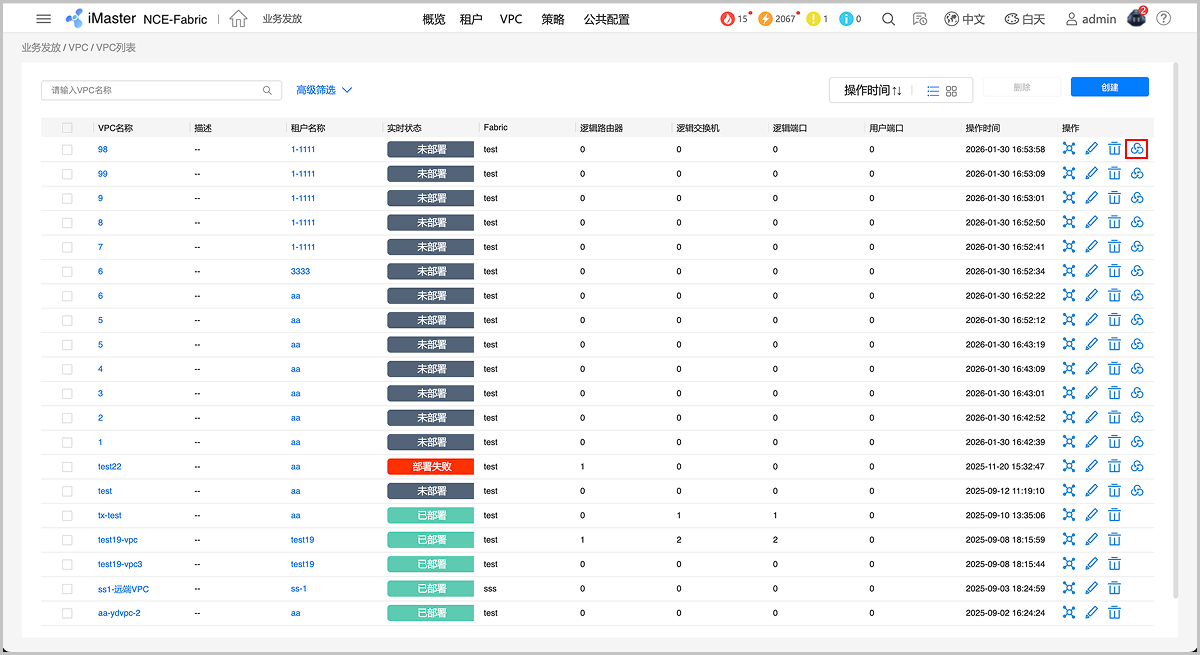This screenshot has width=1200, height=655.
Task: Select checkbox for VPC 99
Action: coord(67,174)
